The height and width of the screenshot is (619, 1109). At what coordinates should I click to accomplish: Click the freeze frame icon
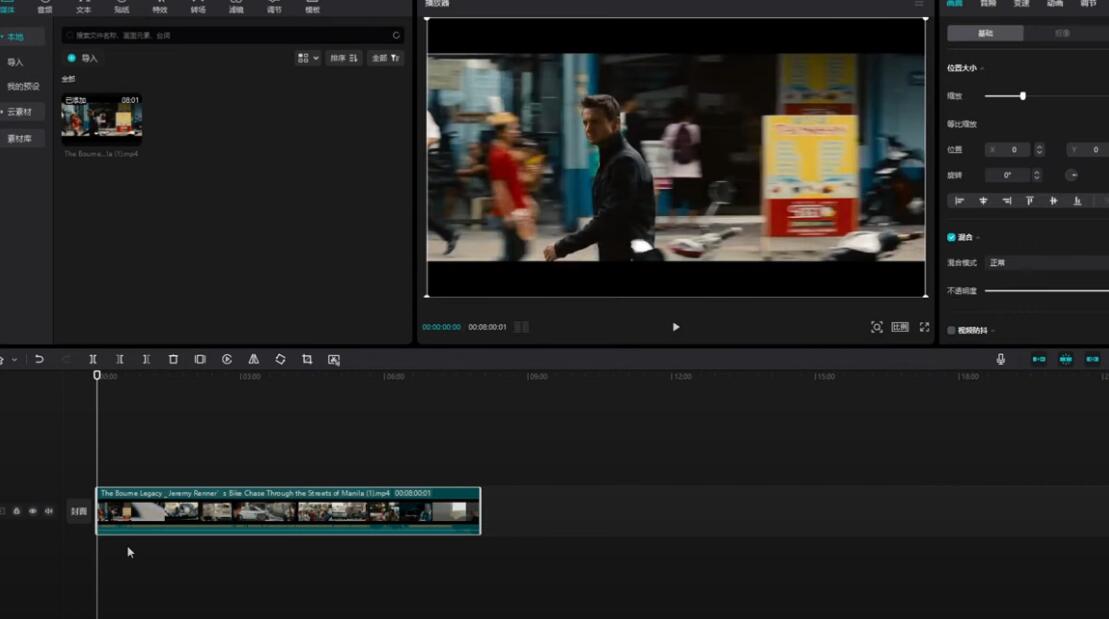200,359
